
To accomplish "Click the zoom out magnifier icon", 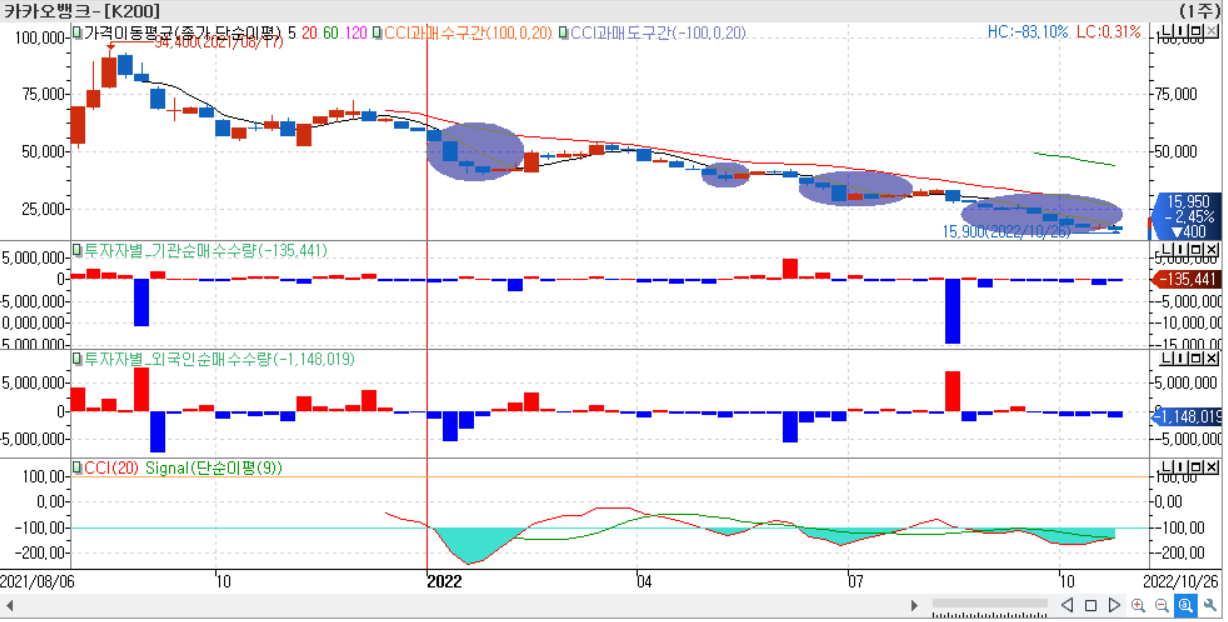I will pyautogui.click(x=1161, y=606).
